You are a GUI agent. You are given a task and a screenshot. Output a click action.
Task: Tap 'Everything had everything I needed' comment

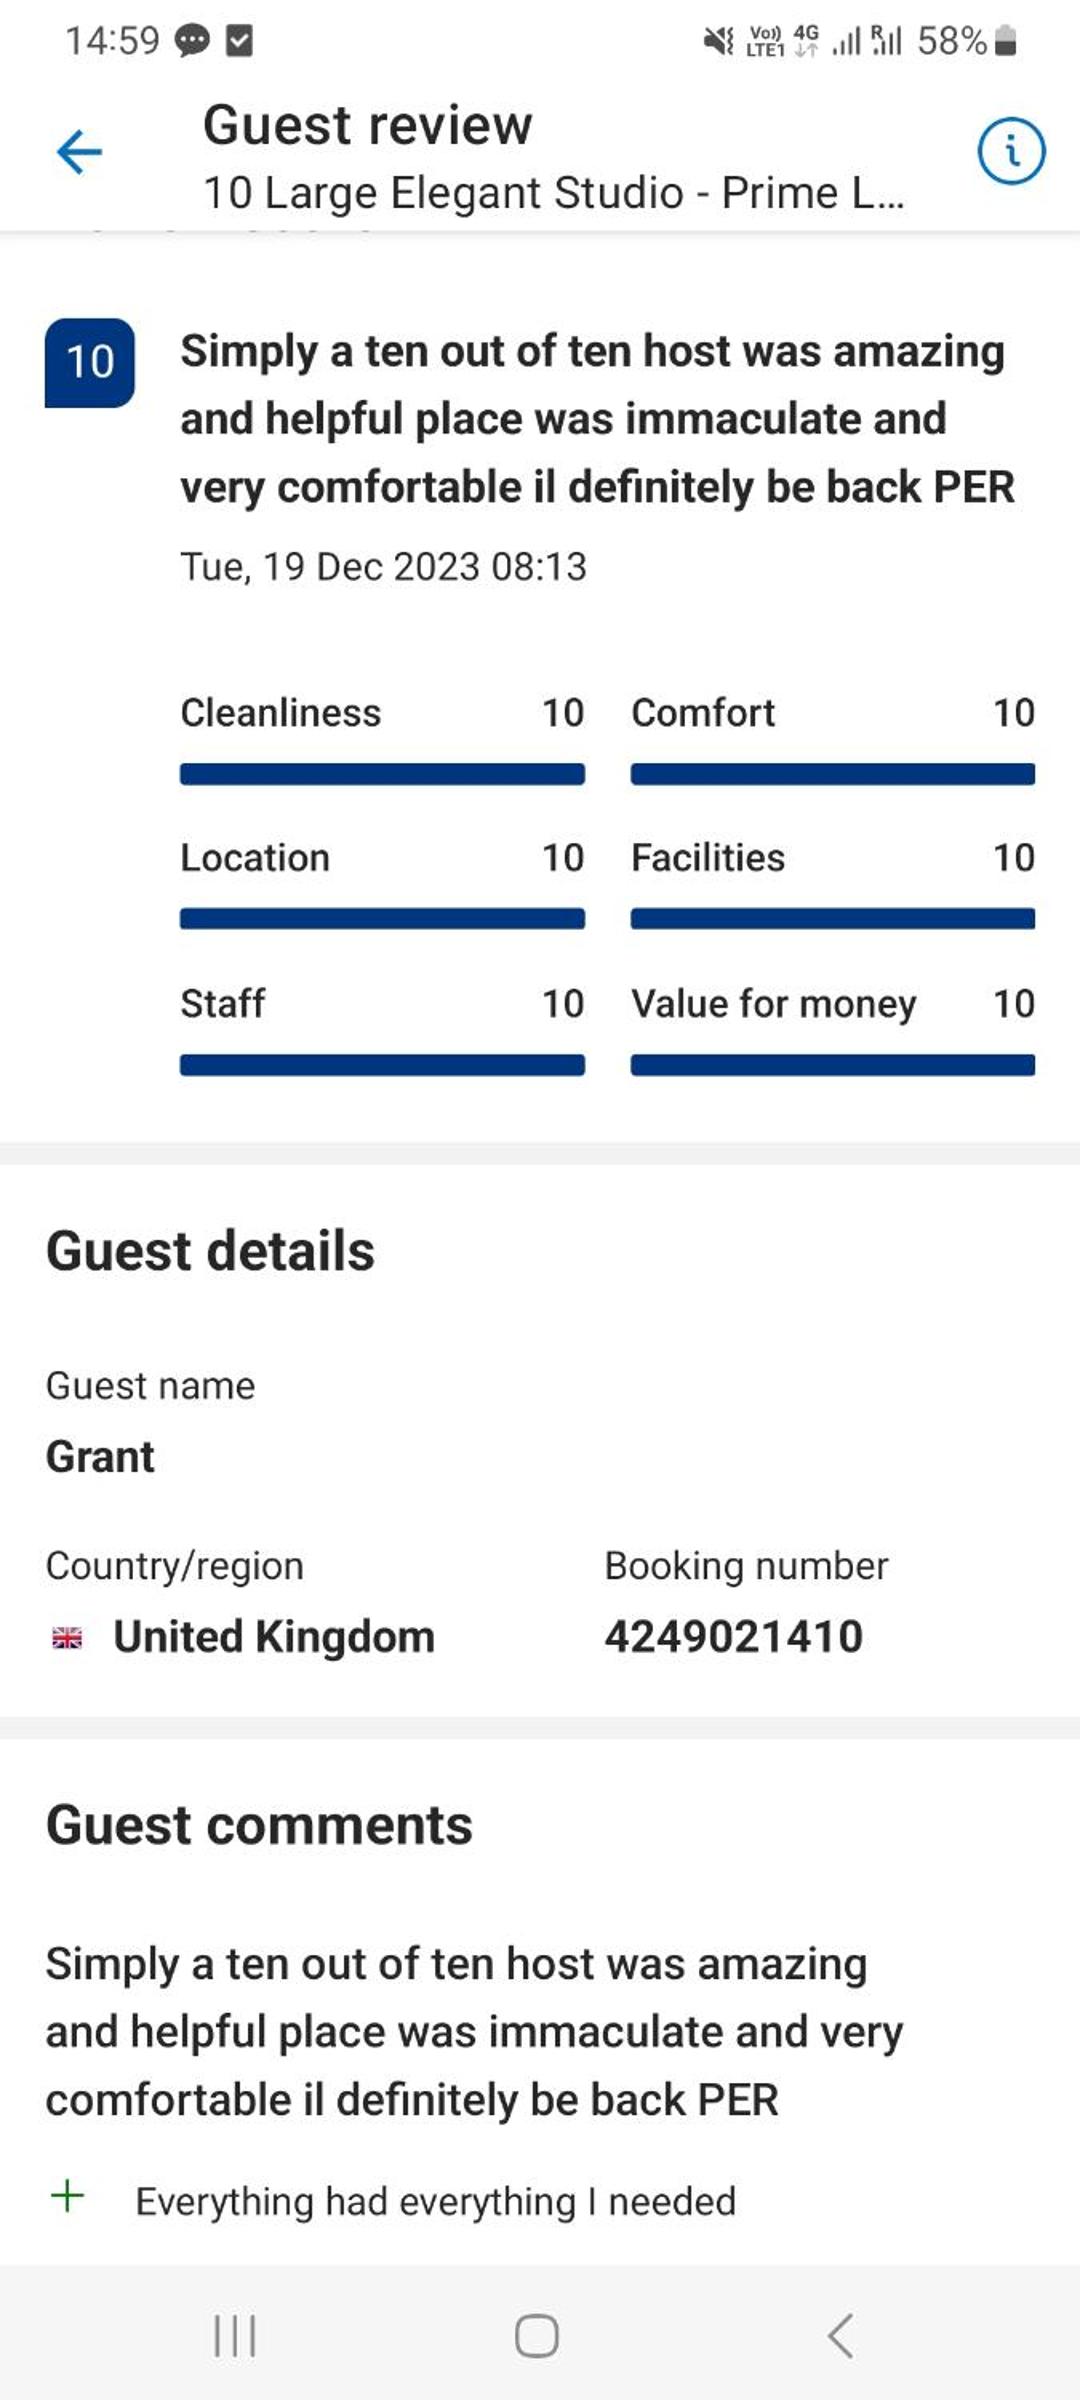(x=436, y=2202)
